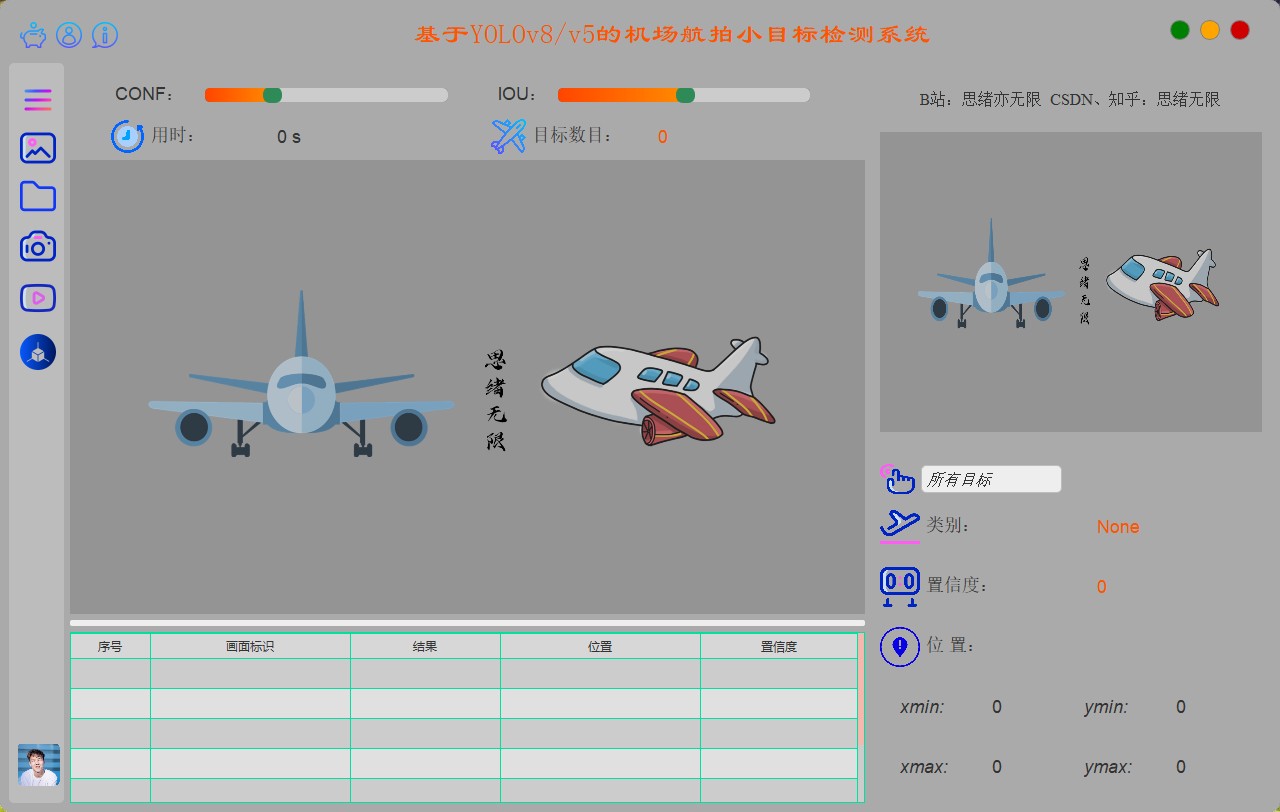Click the B站 CSDN author credit text
Image resolution: width=1280 pixels, height=812 pixels.
pos(1070,100)
